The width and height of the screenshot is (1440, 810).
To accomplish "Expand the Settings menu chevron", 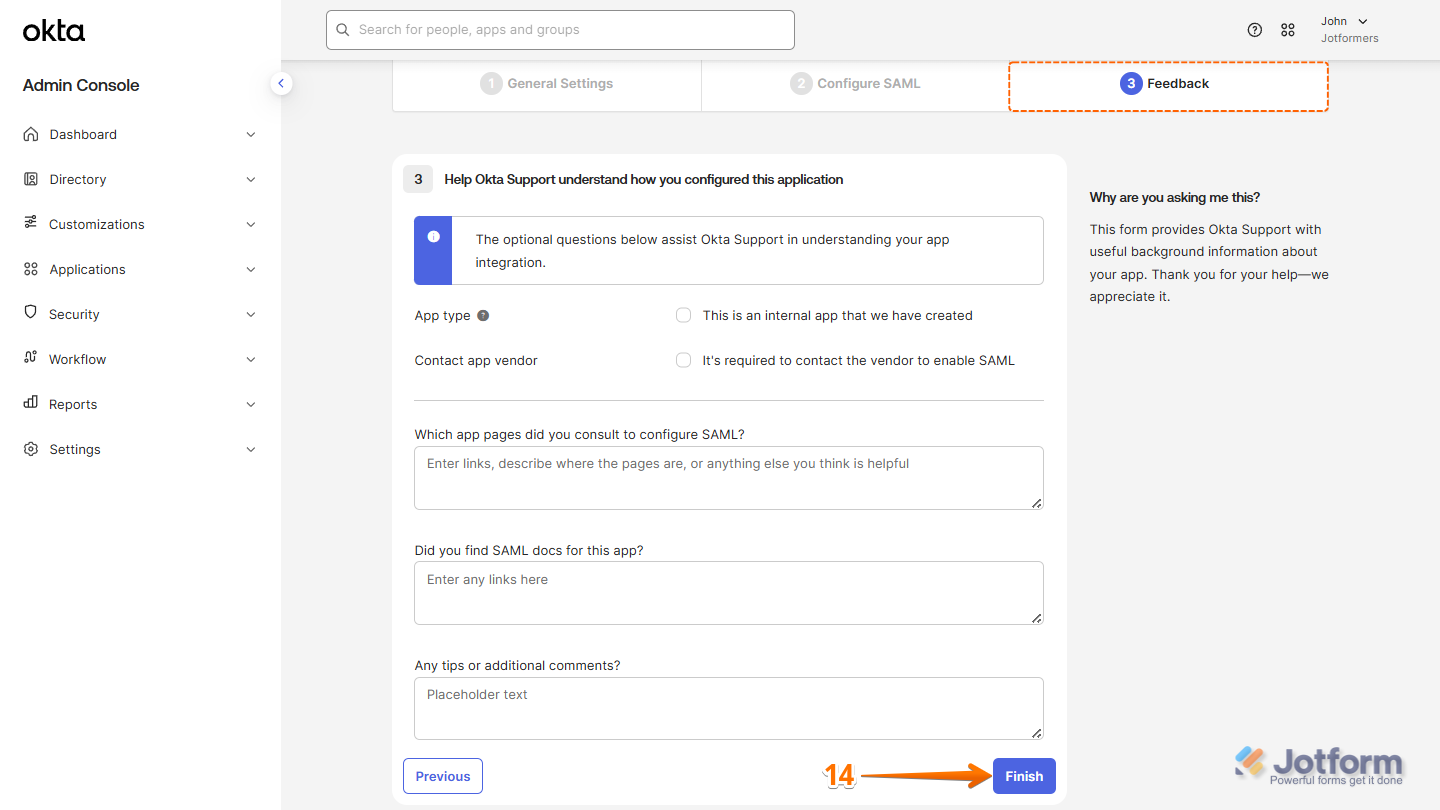I will [251, 450].
